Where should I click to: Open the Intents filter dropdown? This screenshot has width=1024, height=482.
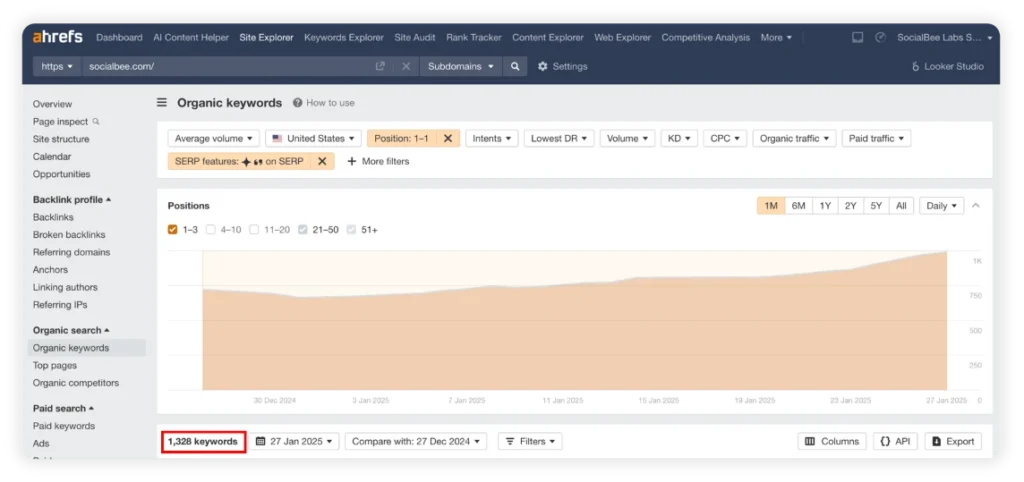tap(492, 138)
